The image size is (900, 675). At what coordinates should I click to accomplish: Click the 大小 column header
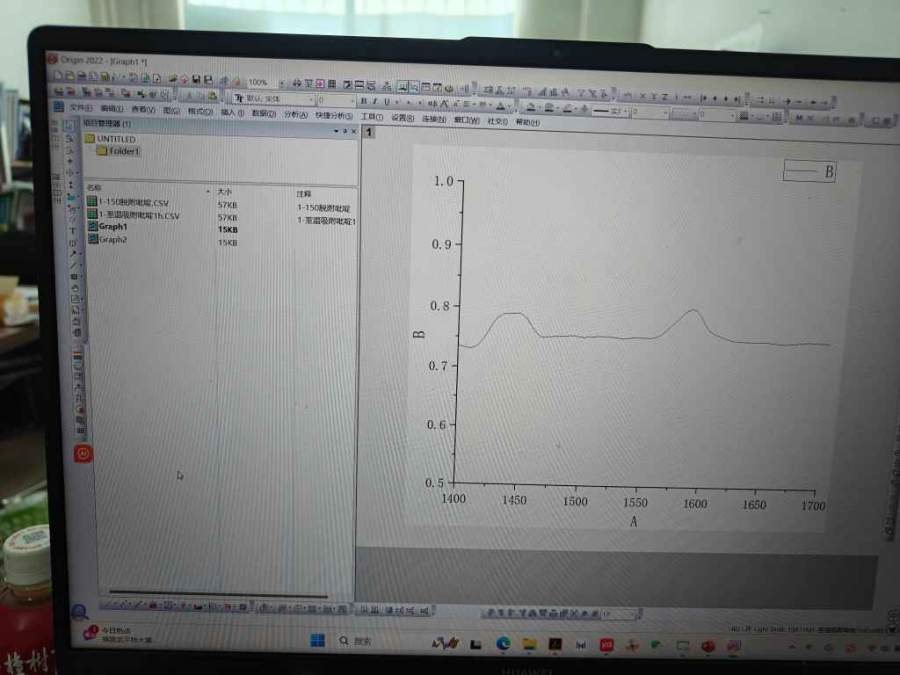(224, 192)
